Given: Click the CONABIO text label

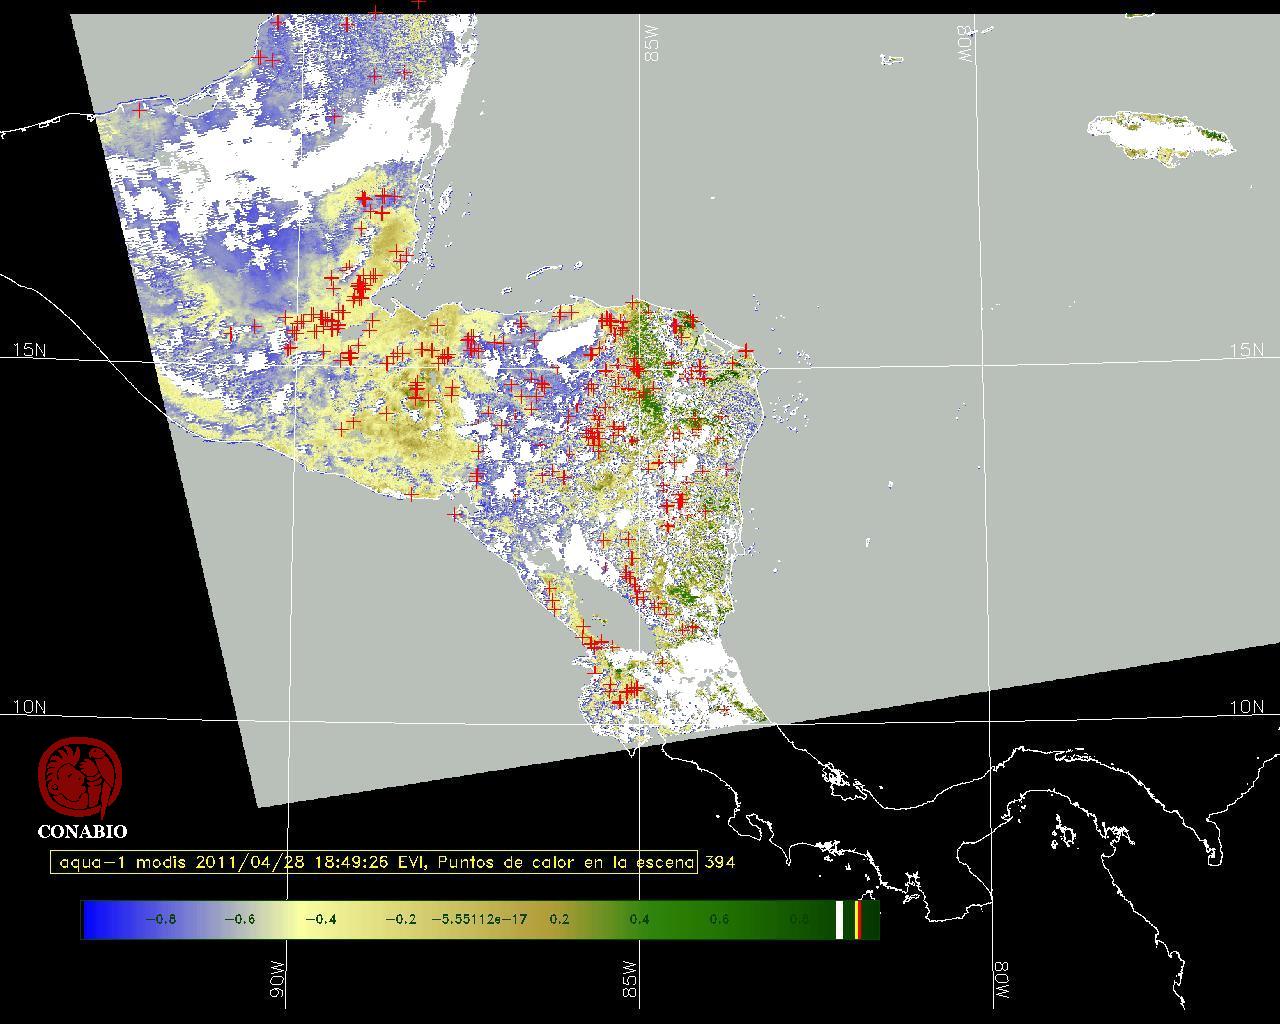Looking at the screenshot, I should [x=82, y=831].
